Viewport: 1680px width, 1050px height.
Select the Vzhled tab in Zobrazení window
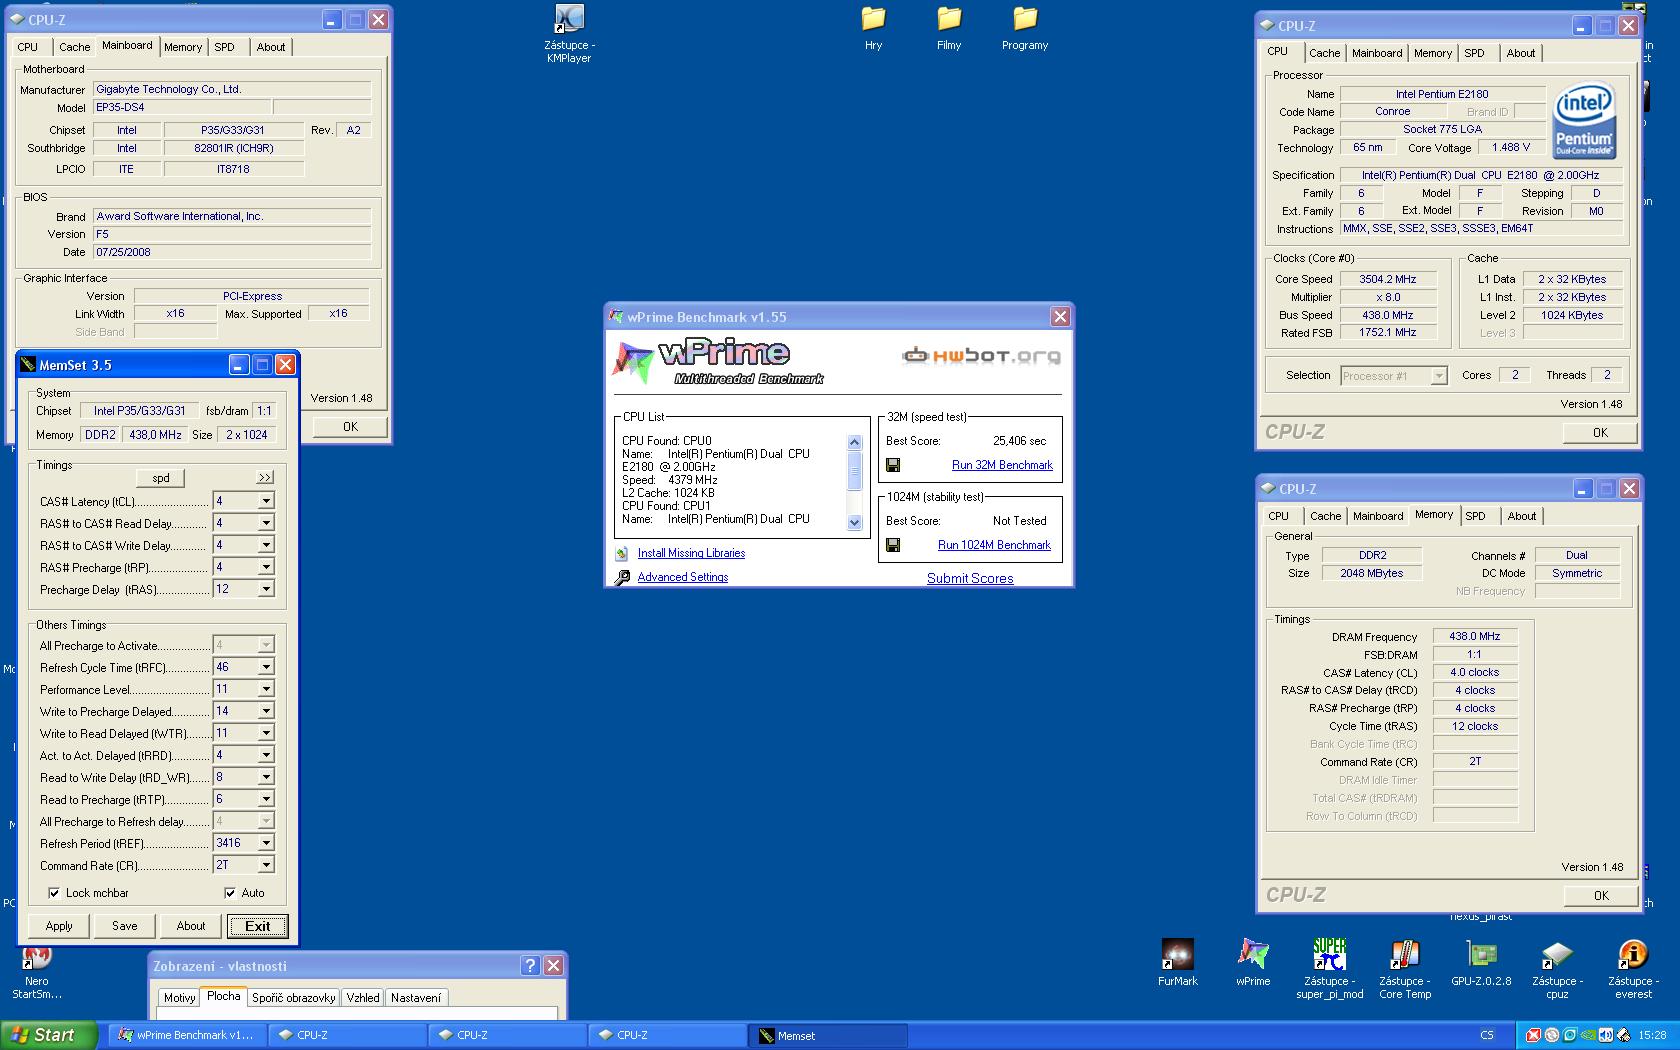pyautogui.click(x=363, y=998)
